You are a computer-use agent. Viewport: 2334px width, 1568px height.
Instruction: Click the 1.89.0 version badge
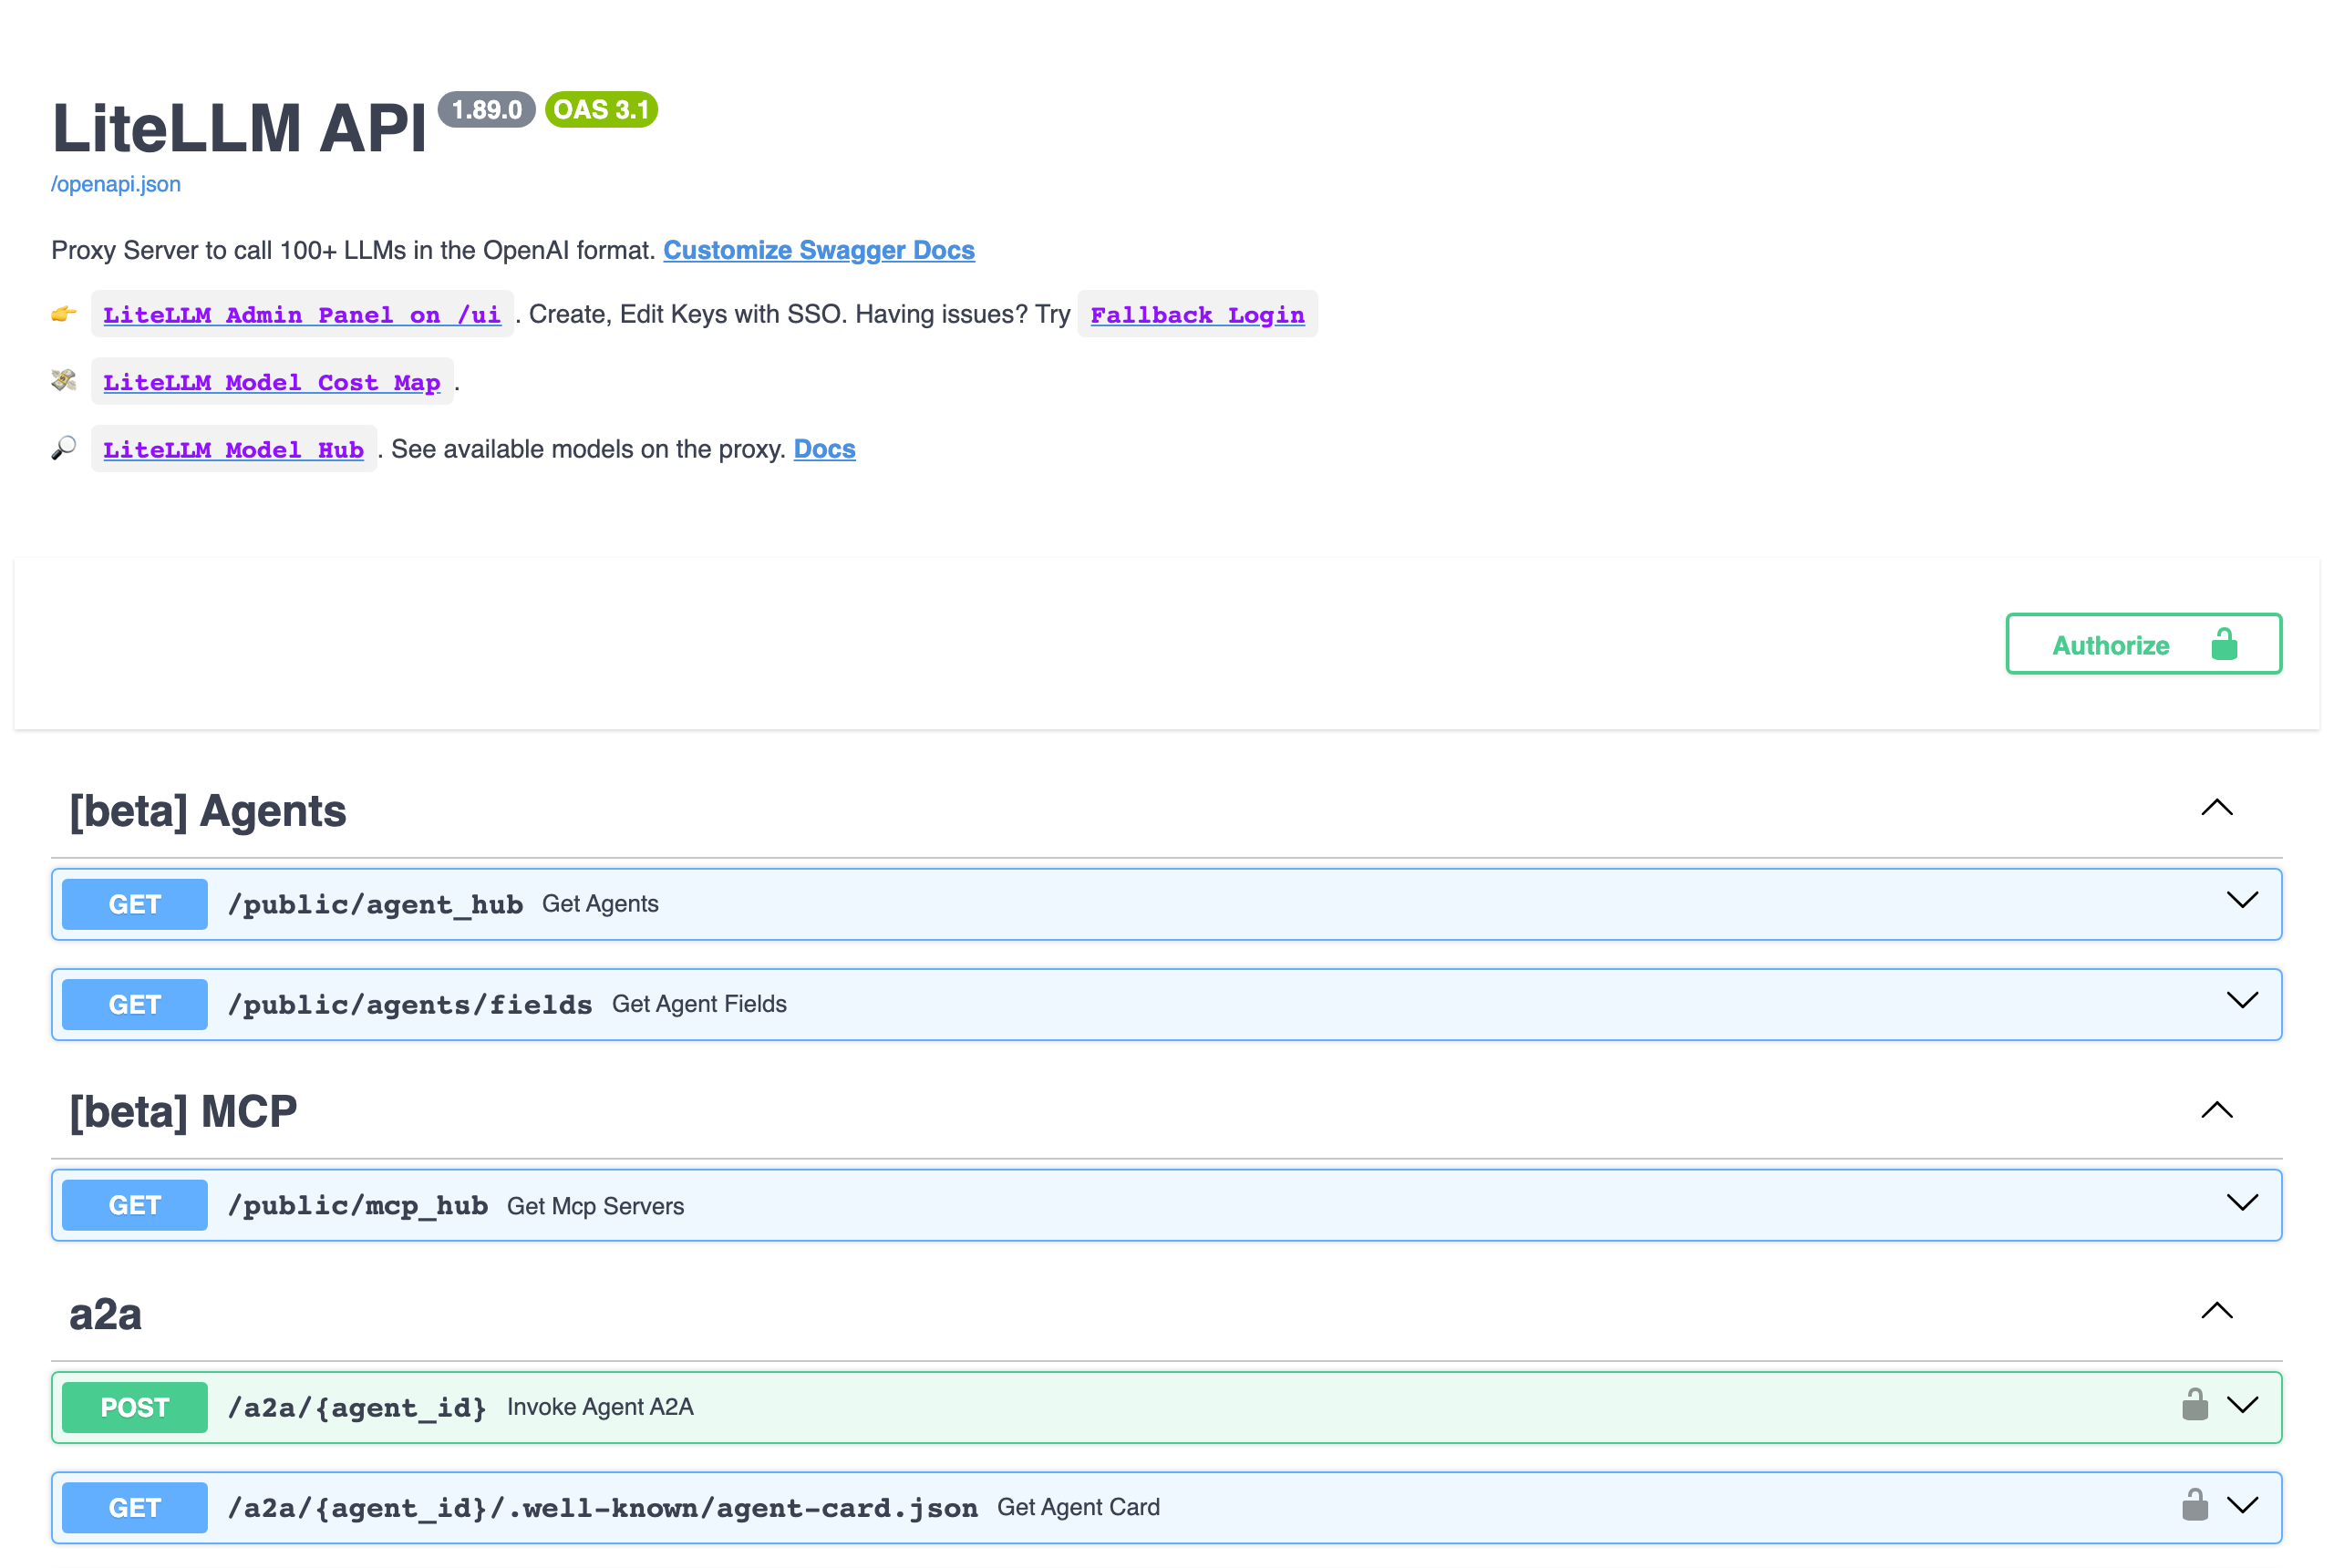pyautogui.click(x=486, y=109)
